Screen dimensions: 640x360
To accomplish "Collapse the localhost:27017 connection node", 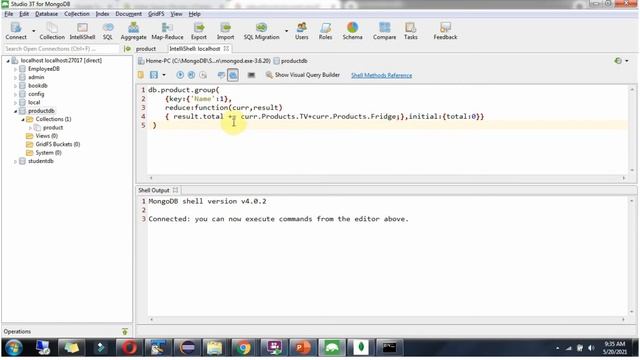I will pos(8,60).
